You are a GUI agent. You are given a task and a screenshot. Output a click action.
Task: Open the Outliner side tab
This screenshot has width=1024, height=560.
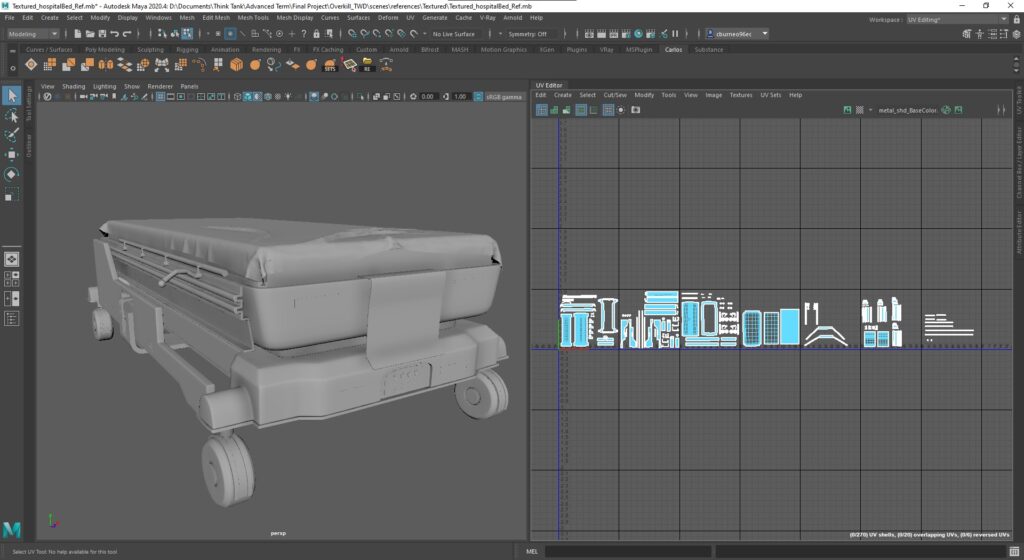[x=28, y=145]
